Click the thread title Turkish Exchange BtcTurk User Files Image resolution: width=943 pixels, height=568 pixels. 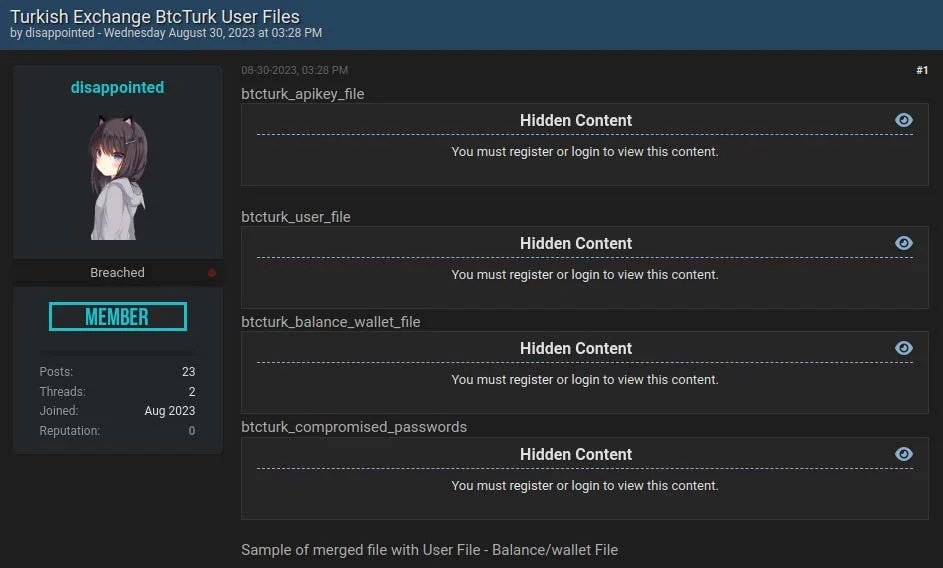(154, 16)
